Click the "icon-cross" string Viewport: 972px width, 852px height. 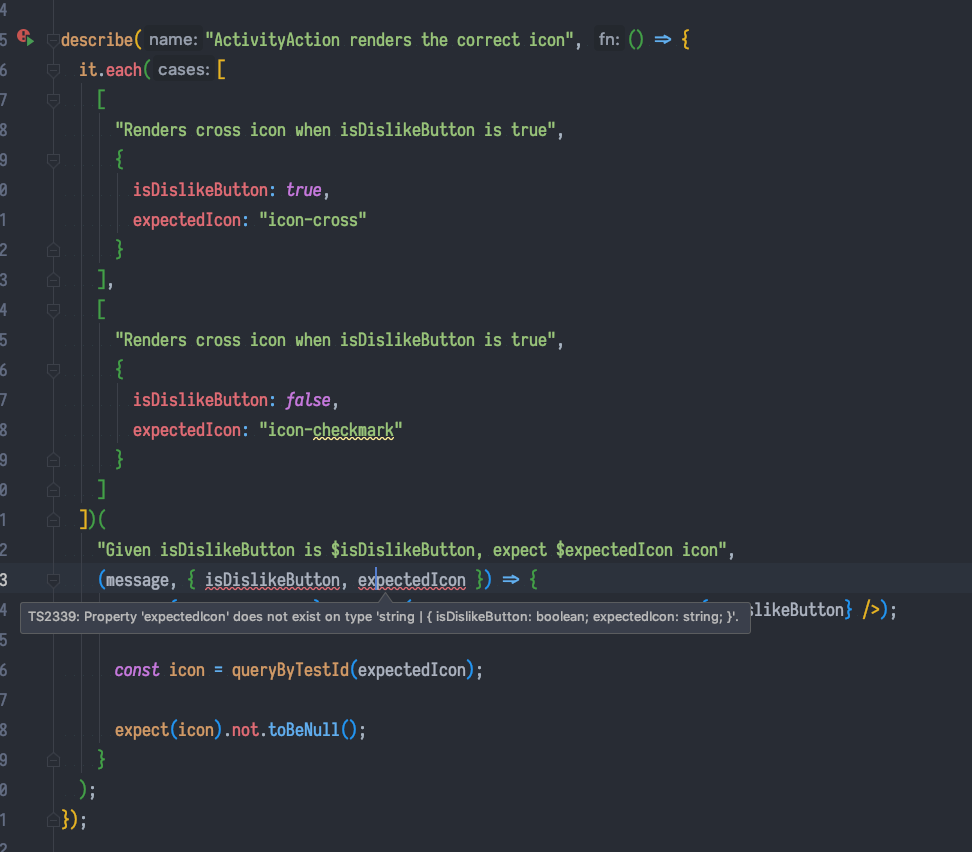point(312,220)
